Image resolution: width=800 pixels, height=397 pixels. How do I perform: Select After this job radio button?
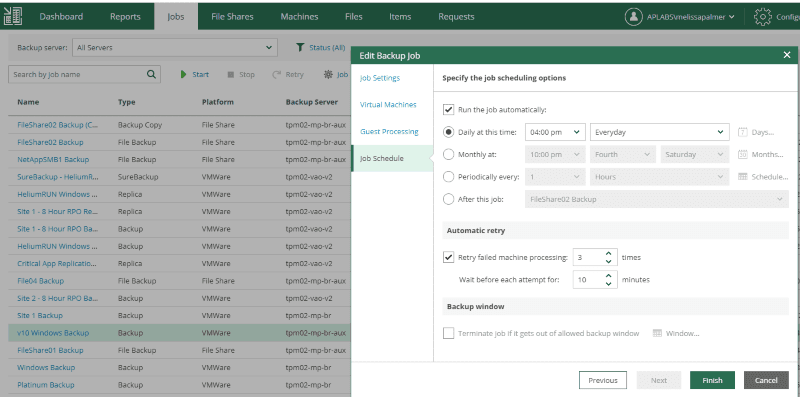[x=448, y=199]
